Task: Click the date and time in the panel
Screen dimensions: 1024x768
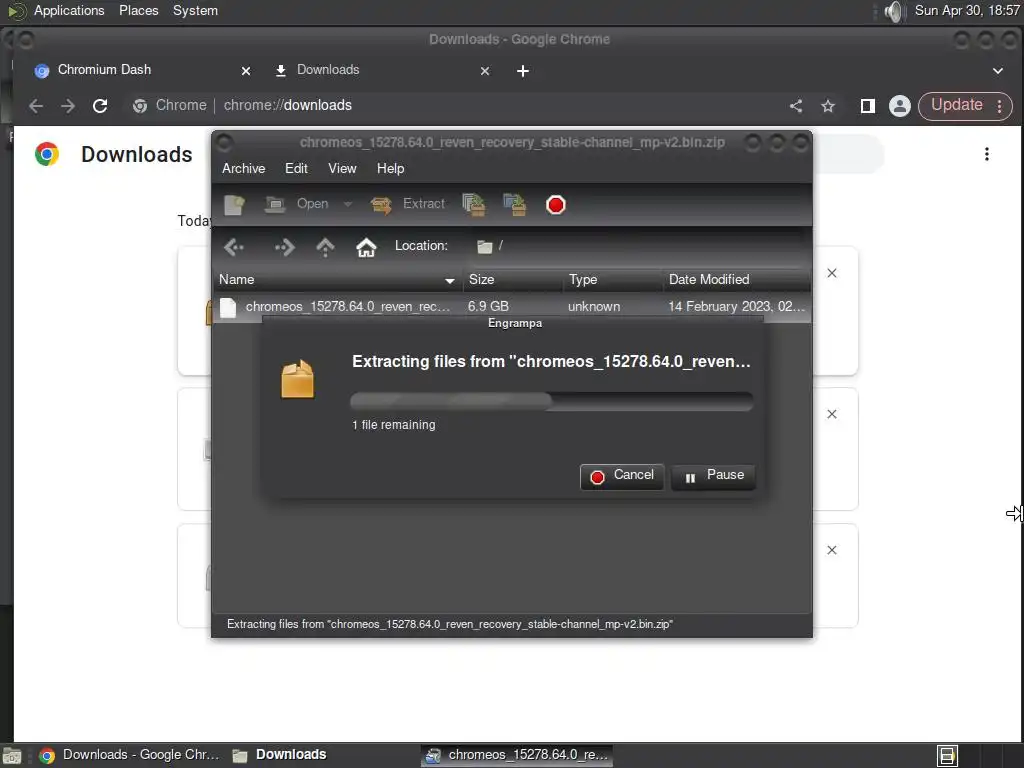Action: [967, 10]
